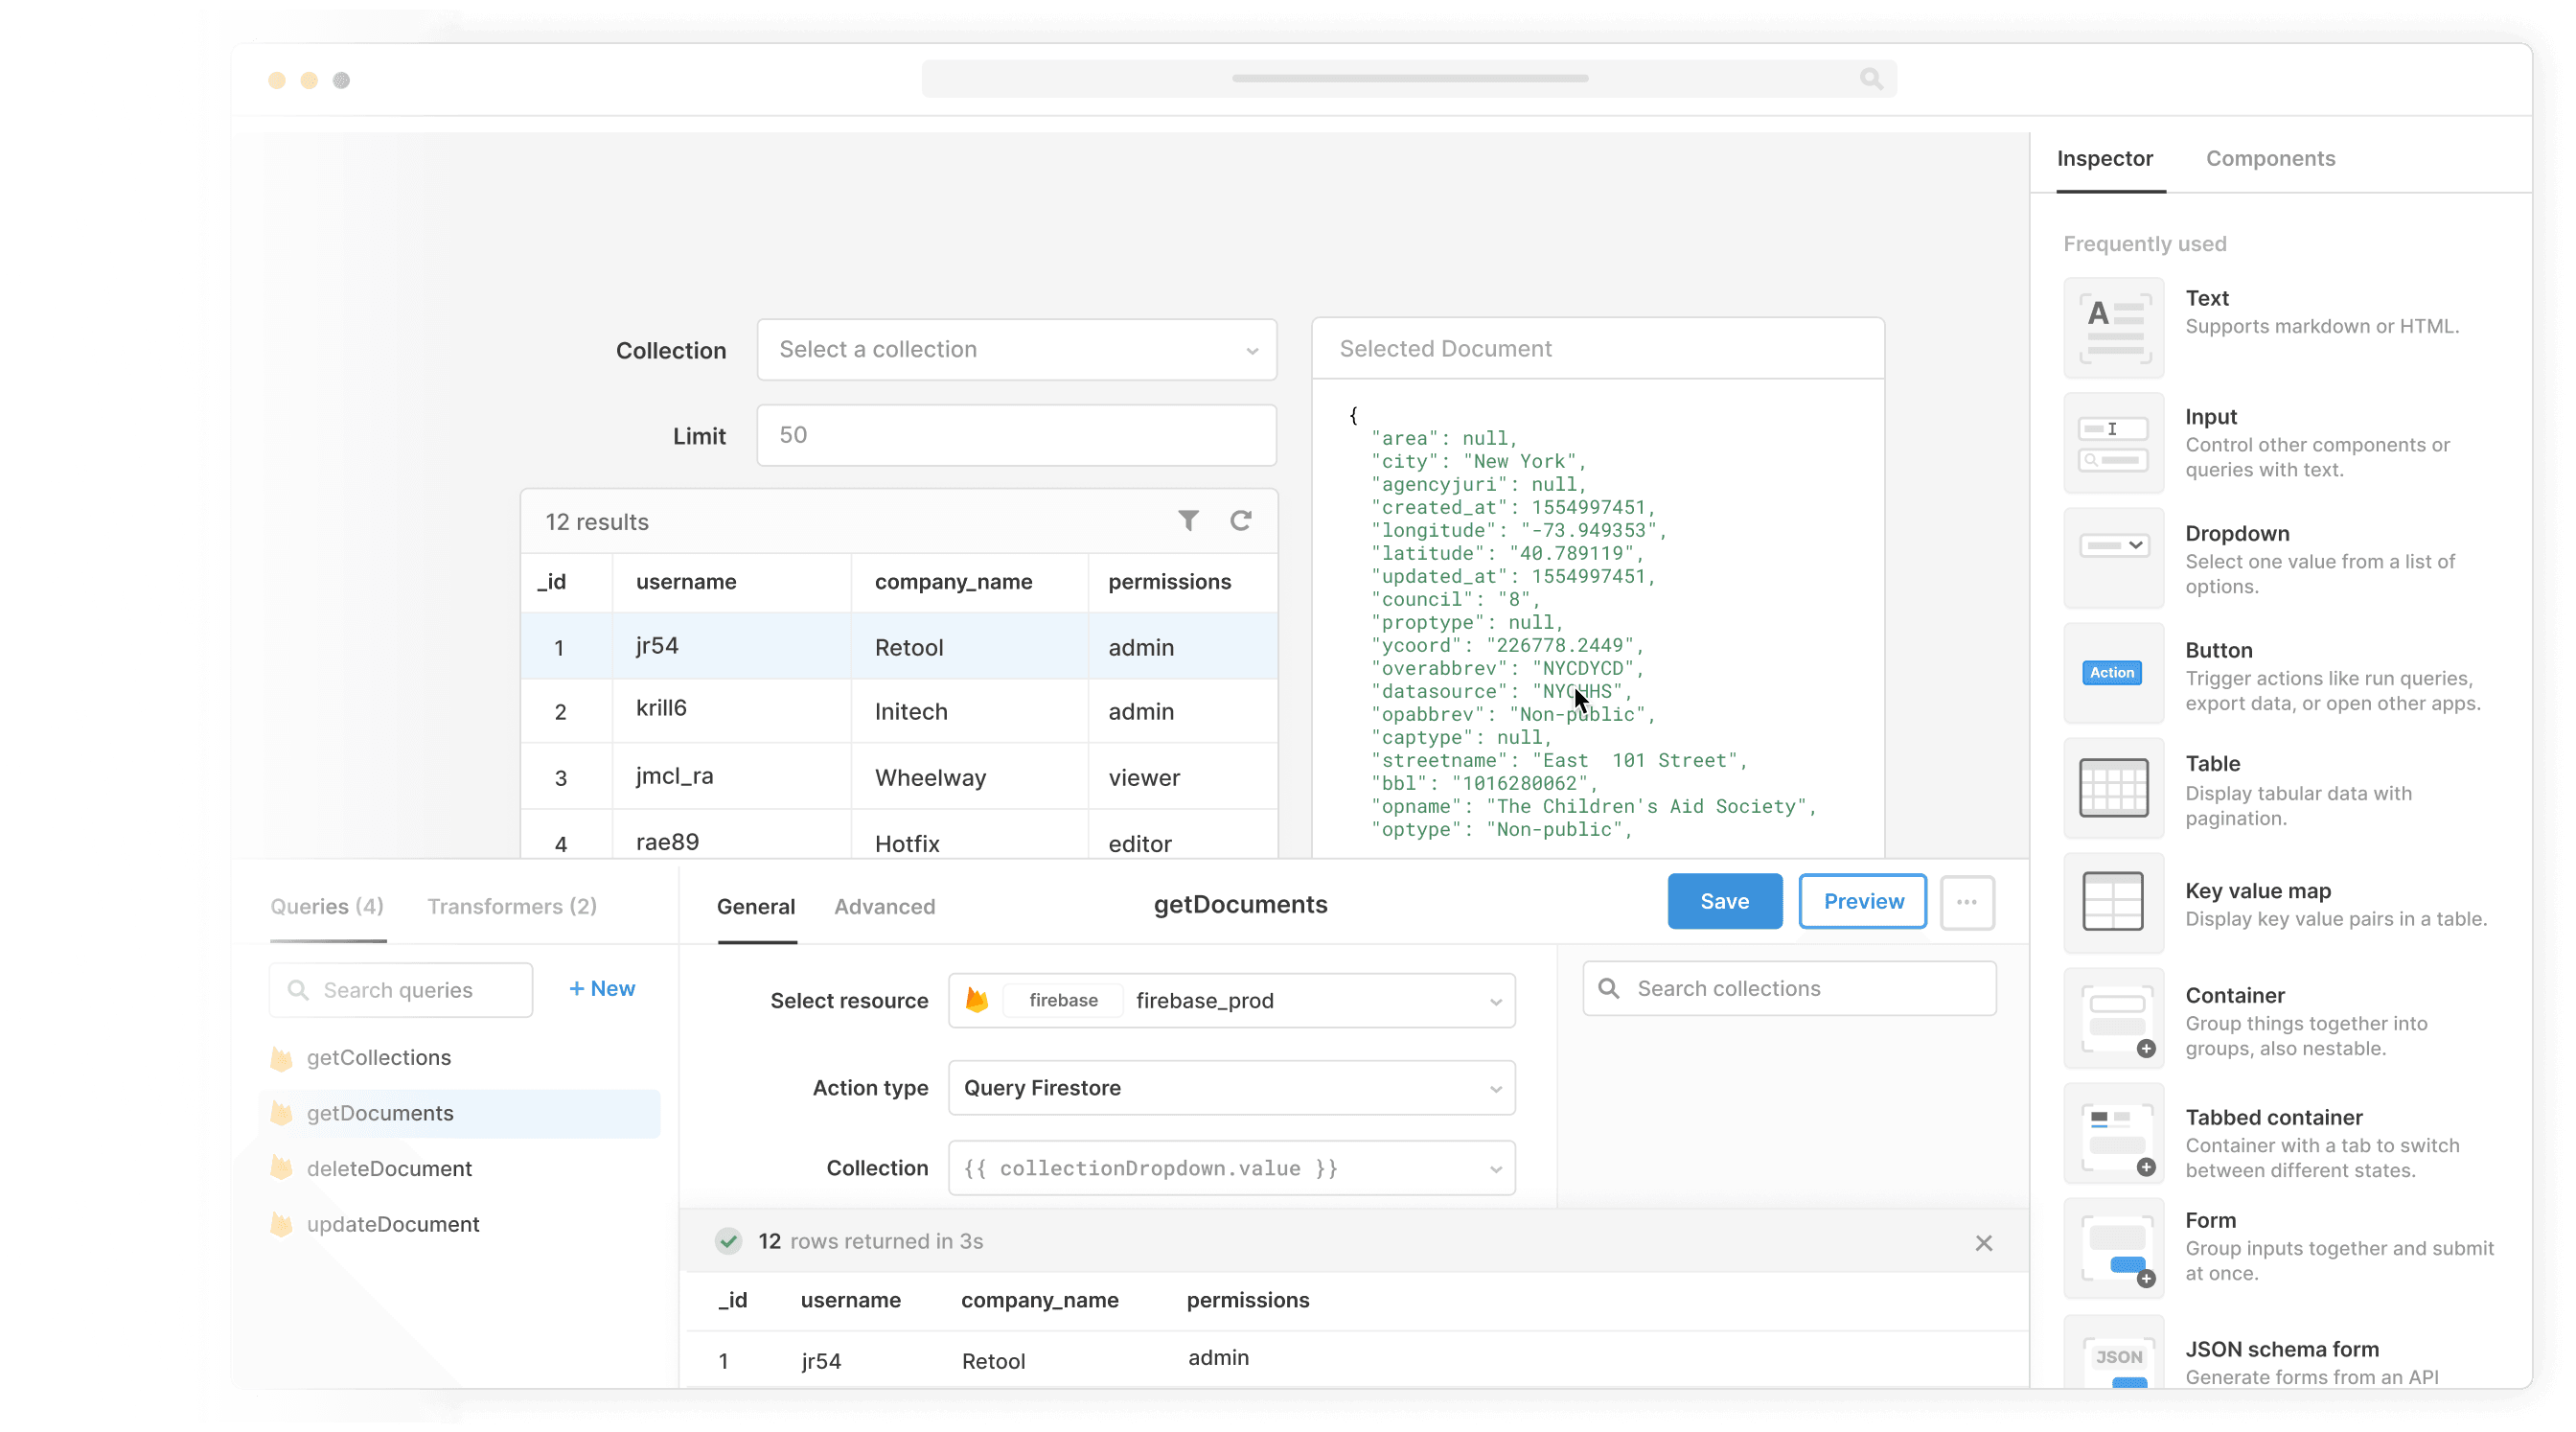Image resolution: width=2576 pixels, height=1432 pixels.
Task: Save the getDocuments query
Action: pos(1723,901)
